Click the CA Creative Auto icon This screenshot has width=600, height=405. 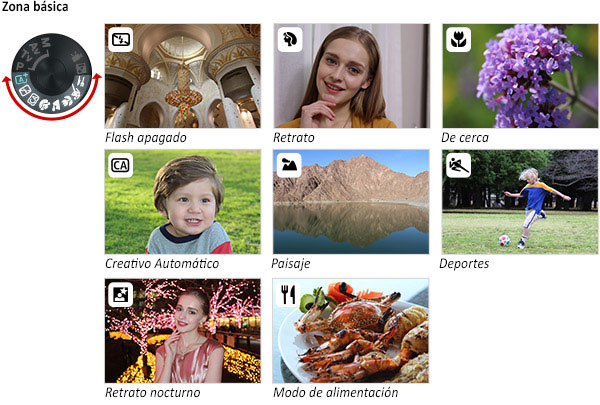click(121, 165)
